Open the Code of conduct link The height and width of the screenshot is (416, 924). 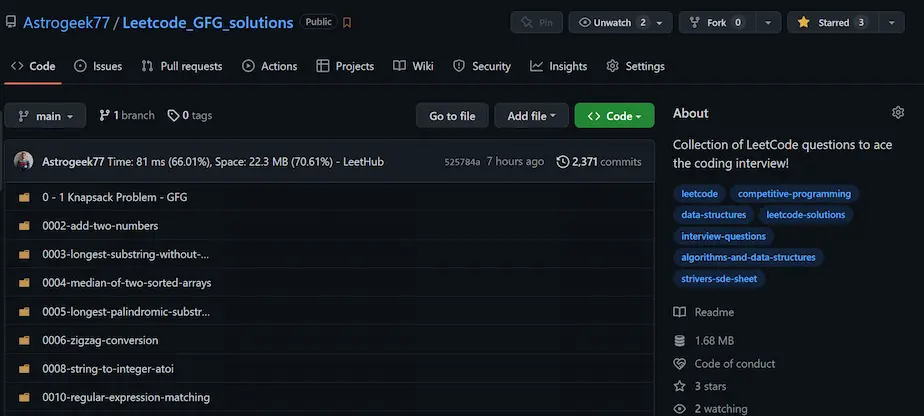[x=735, y=364]
